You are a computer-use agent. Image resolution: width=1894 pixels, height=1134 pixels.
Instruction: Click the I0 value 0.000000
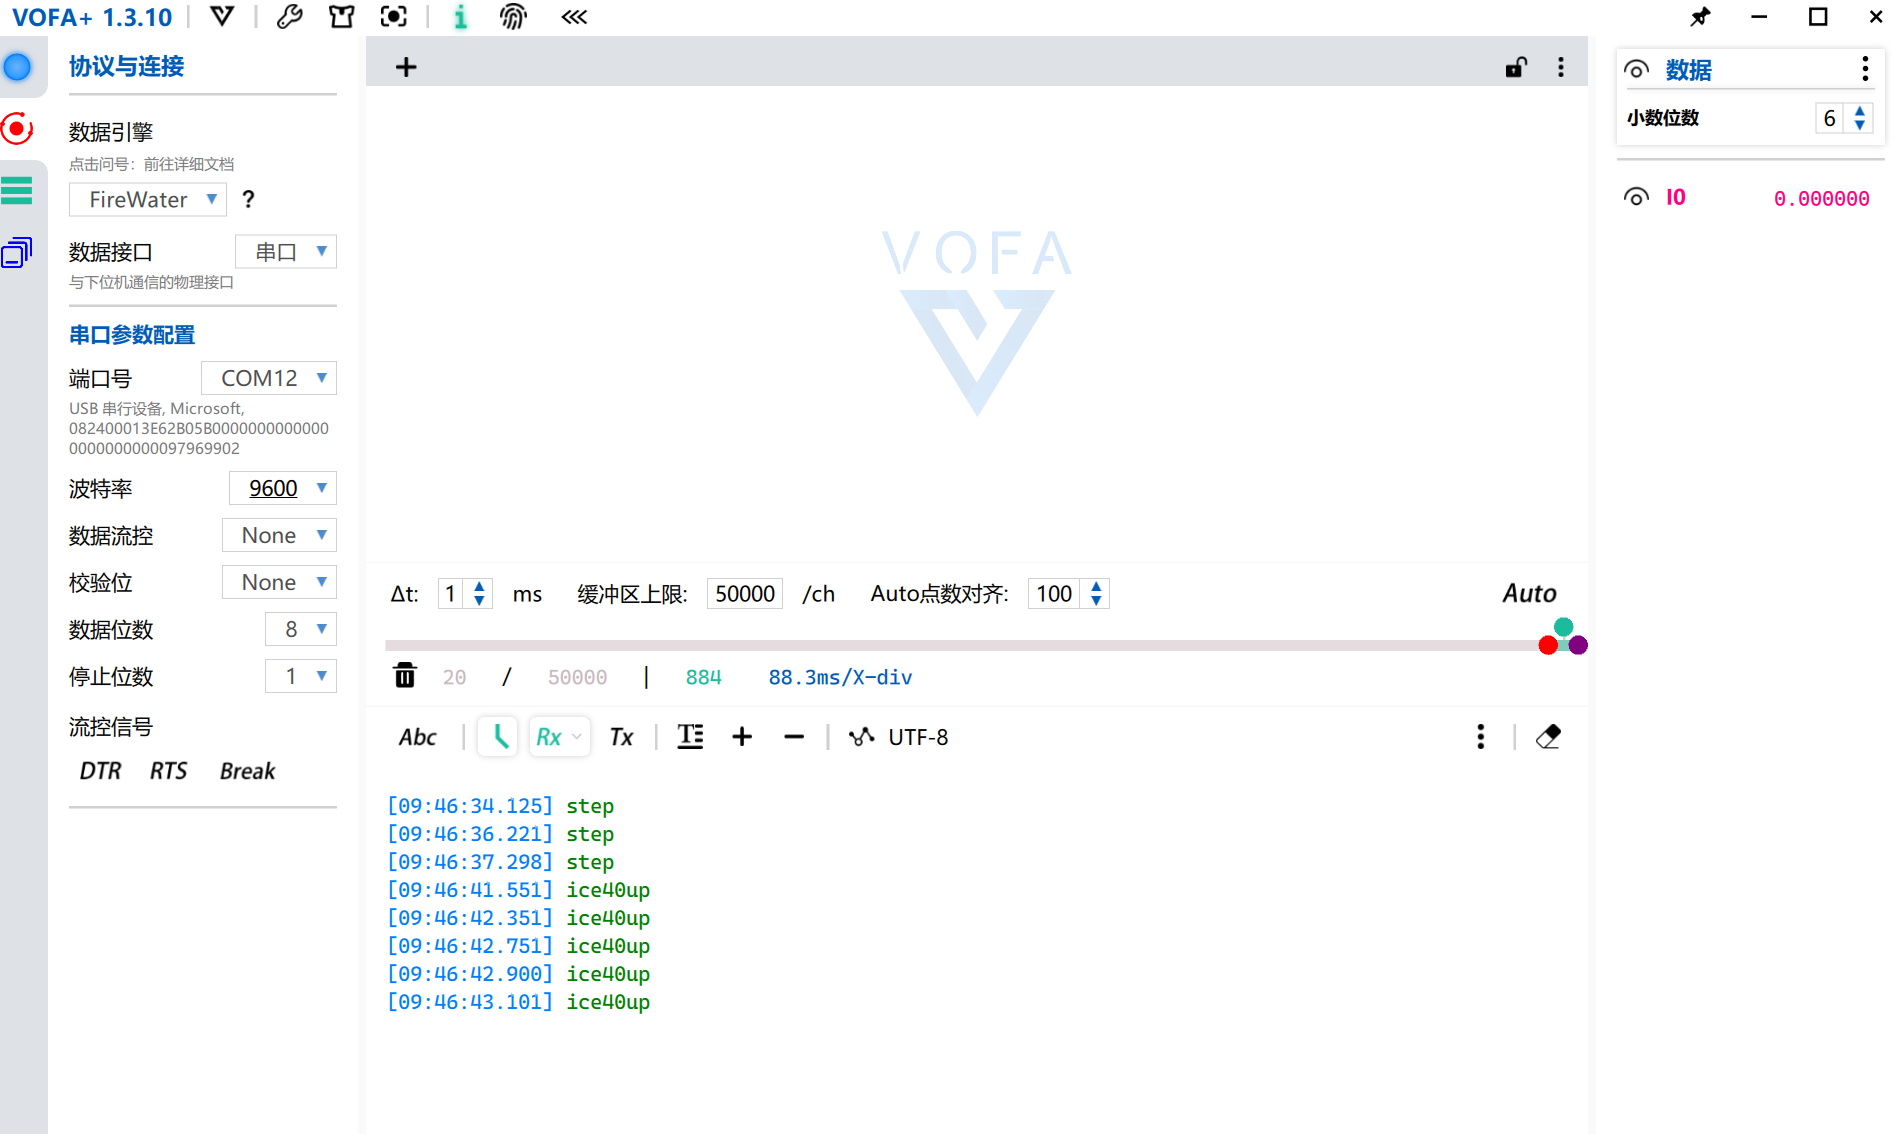point(1821,198)
